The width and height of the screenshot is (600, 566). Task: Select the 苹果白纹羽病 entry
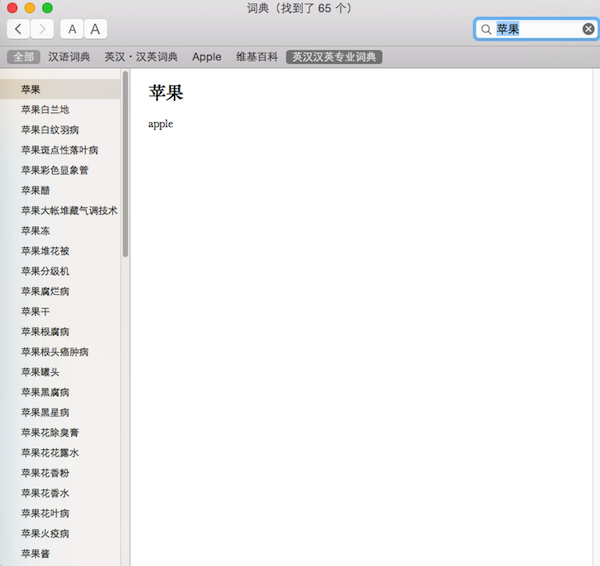click(x=60, y=130)
